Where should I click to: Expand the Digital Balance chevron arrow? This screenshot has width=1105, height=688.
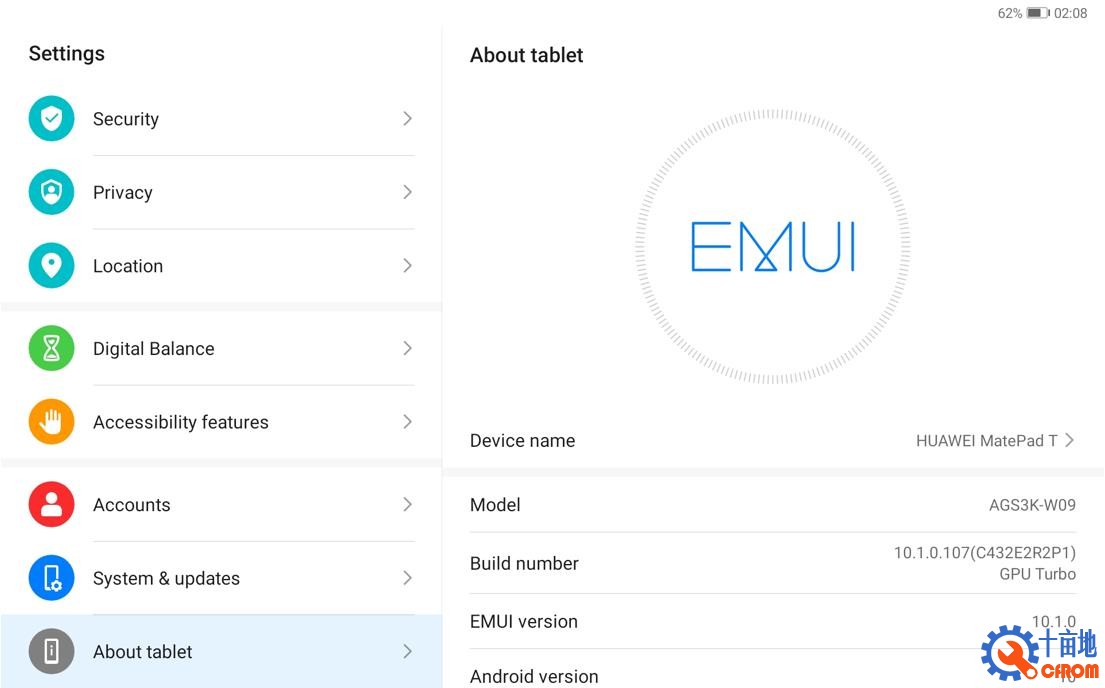[407, 348]
